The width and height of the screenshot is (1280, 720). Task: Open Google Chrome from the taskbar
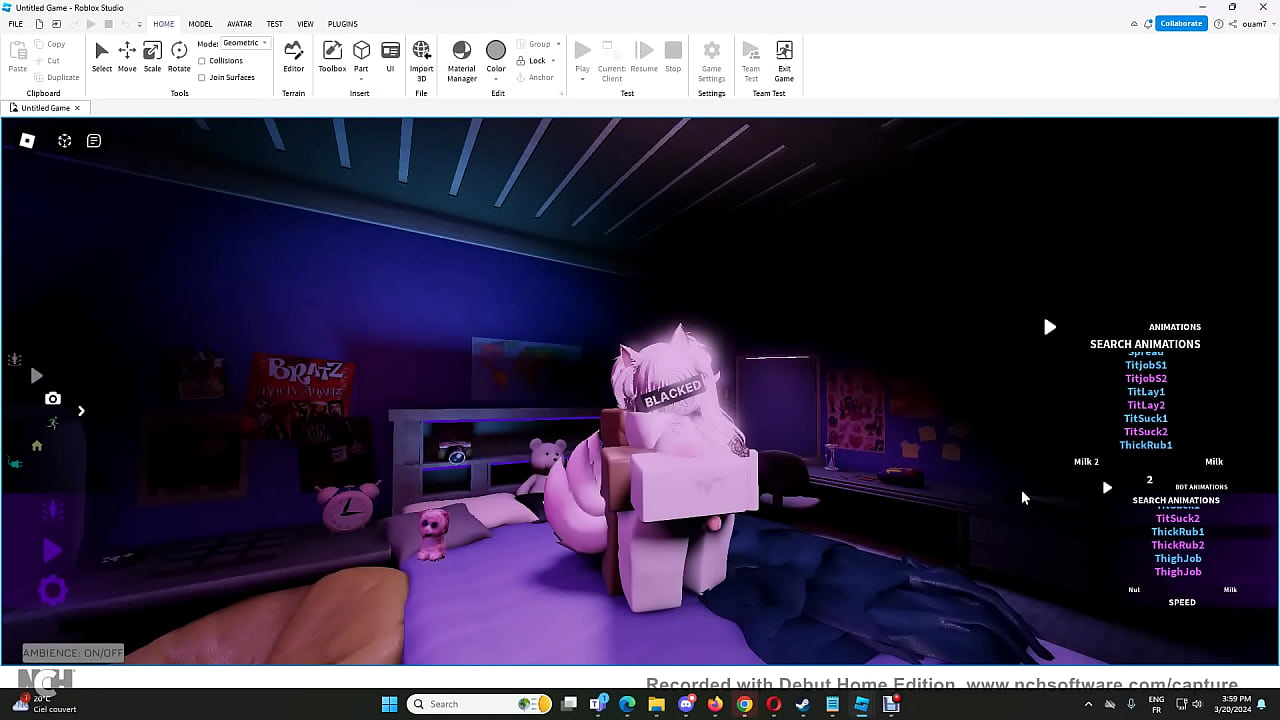[x=744, y=704]
